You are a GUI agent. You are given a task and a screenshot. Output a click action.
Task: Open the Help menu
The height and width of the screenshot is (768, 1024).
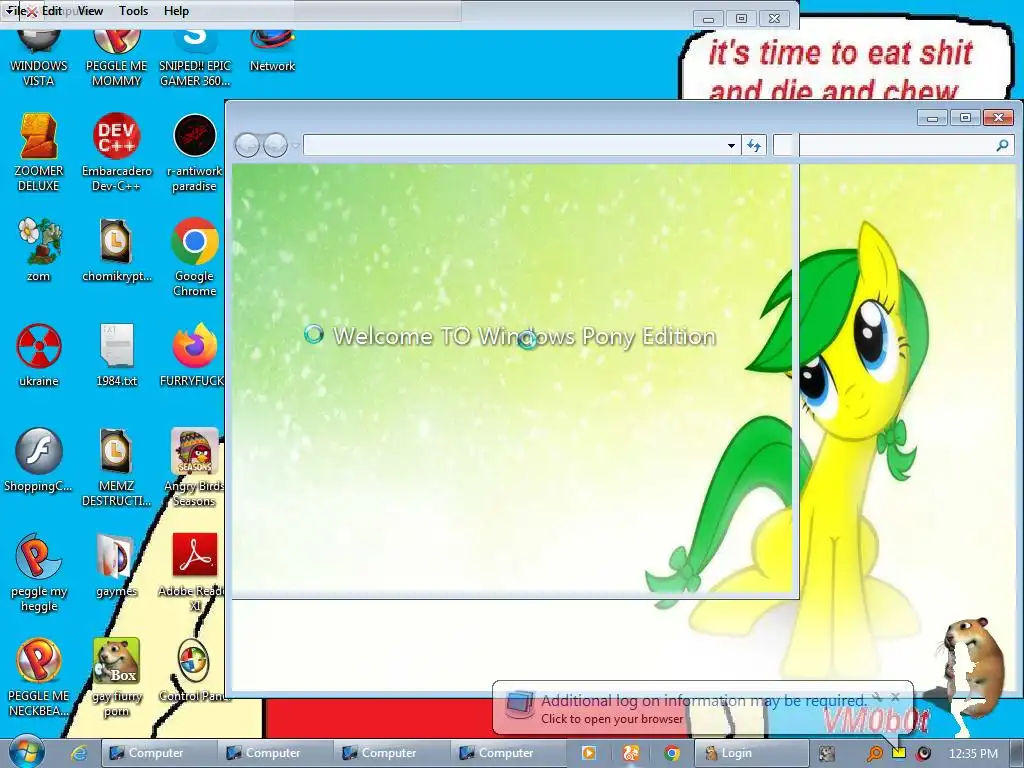[x=176, y=10]
